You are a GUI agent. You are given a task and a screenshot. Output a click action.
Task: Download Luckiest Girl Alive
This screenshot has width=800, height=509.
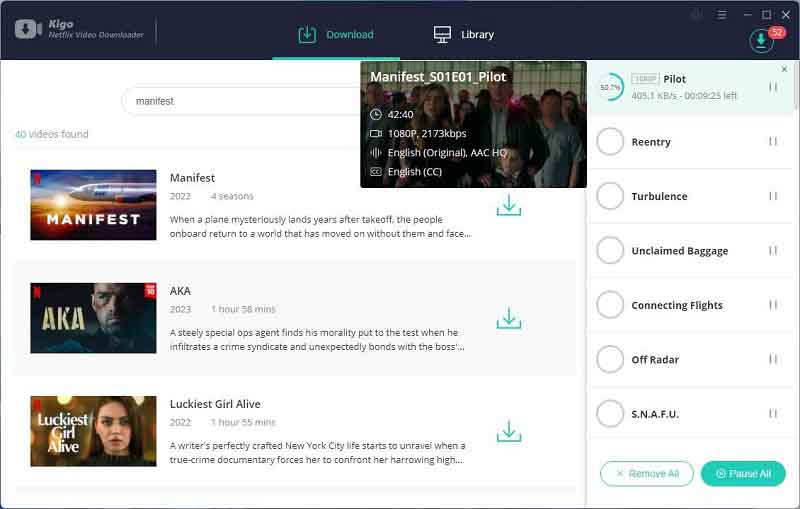(509, 431)
